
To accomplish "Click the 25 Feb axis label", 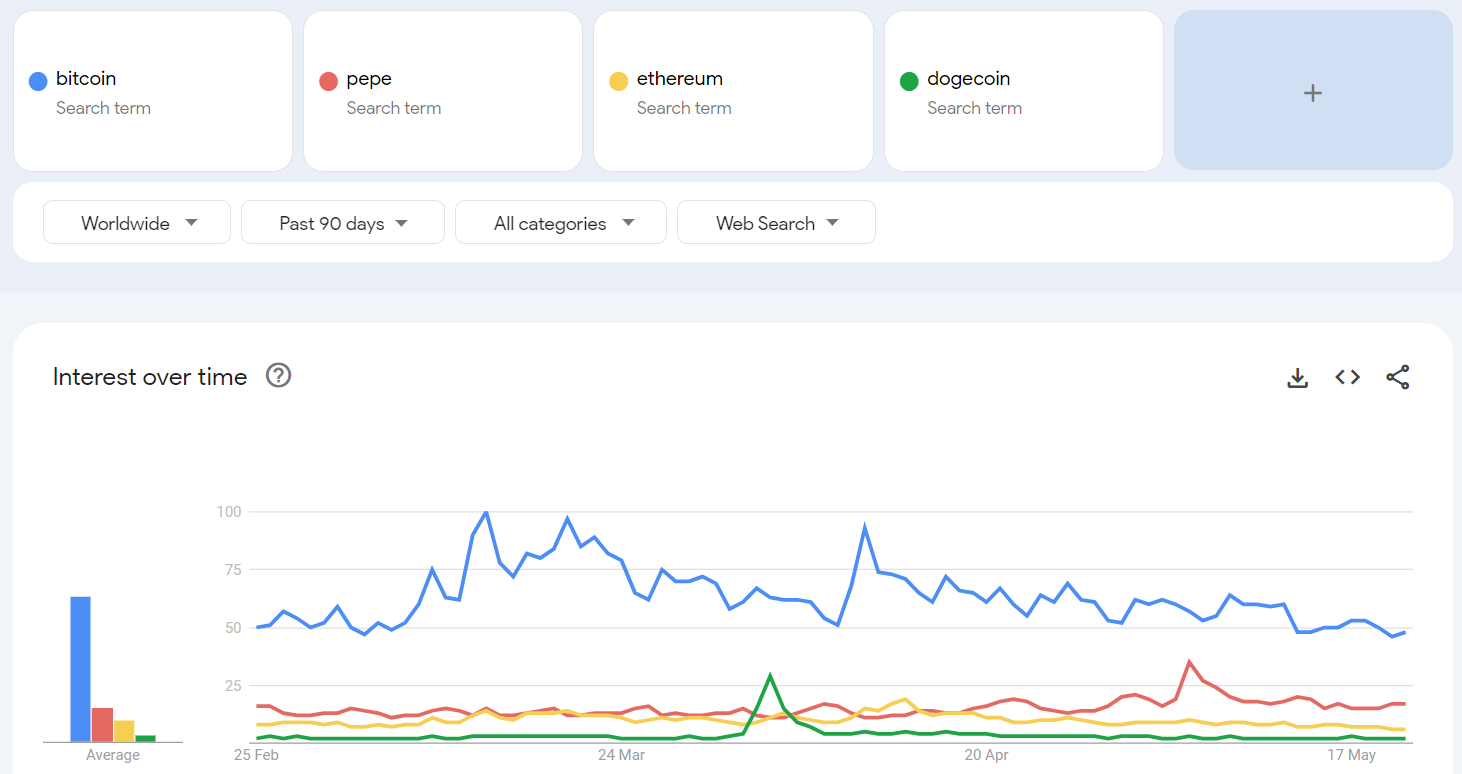I will coord(256,755).
